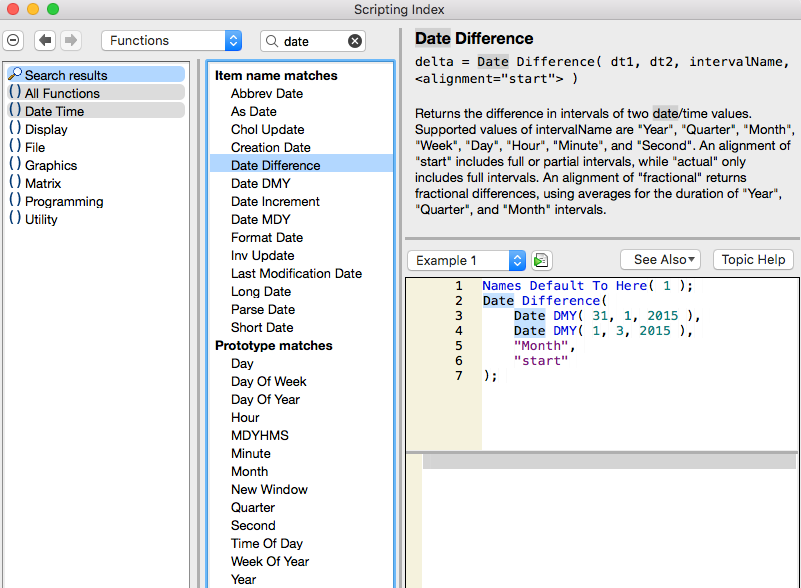Click the collapse minus circle icon
Screen dimensions: 801x588
pos(14,41)
